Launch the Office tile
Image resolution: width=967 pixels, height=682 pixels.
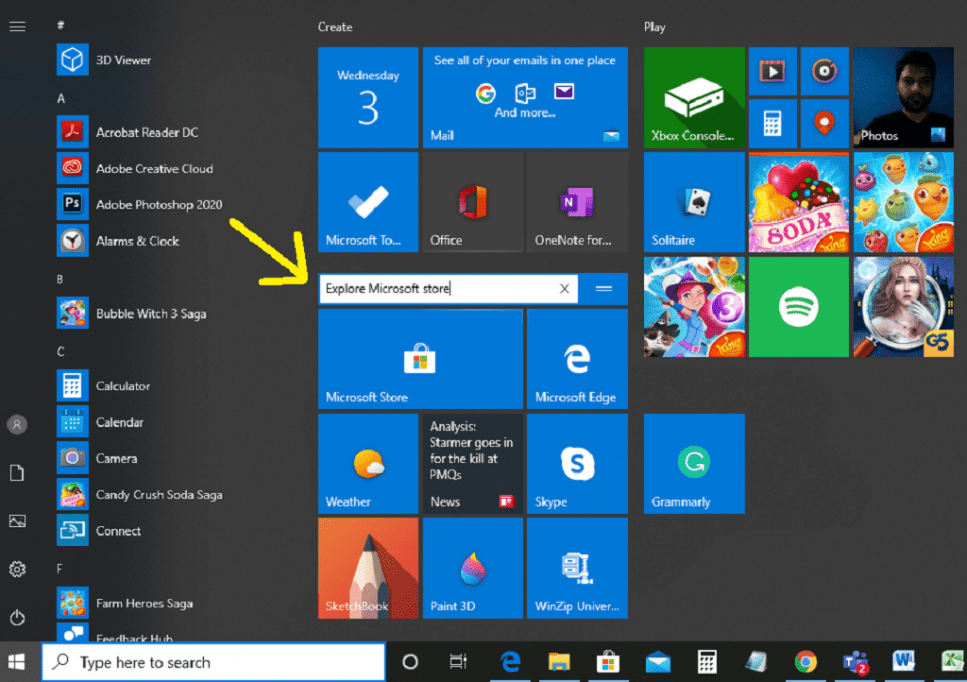pyautogui.click(x=472, y=202)
